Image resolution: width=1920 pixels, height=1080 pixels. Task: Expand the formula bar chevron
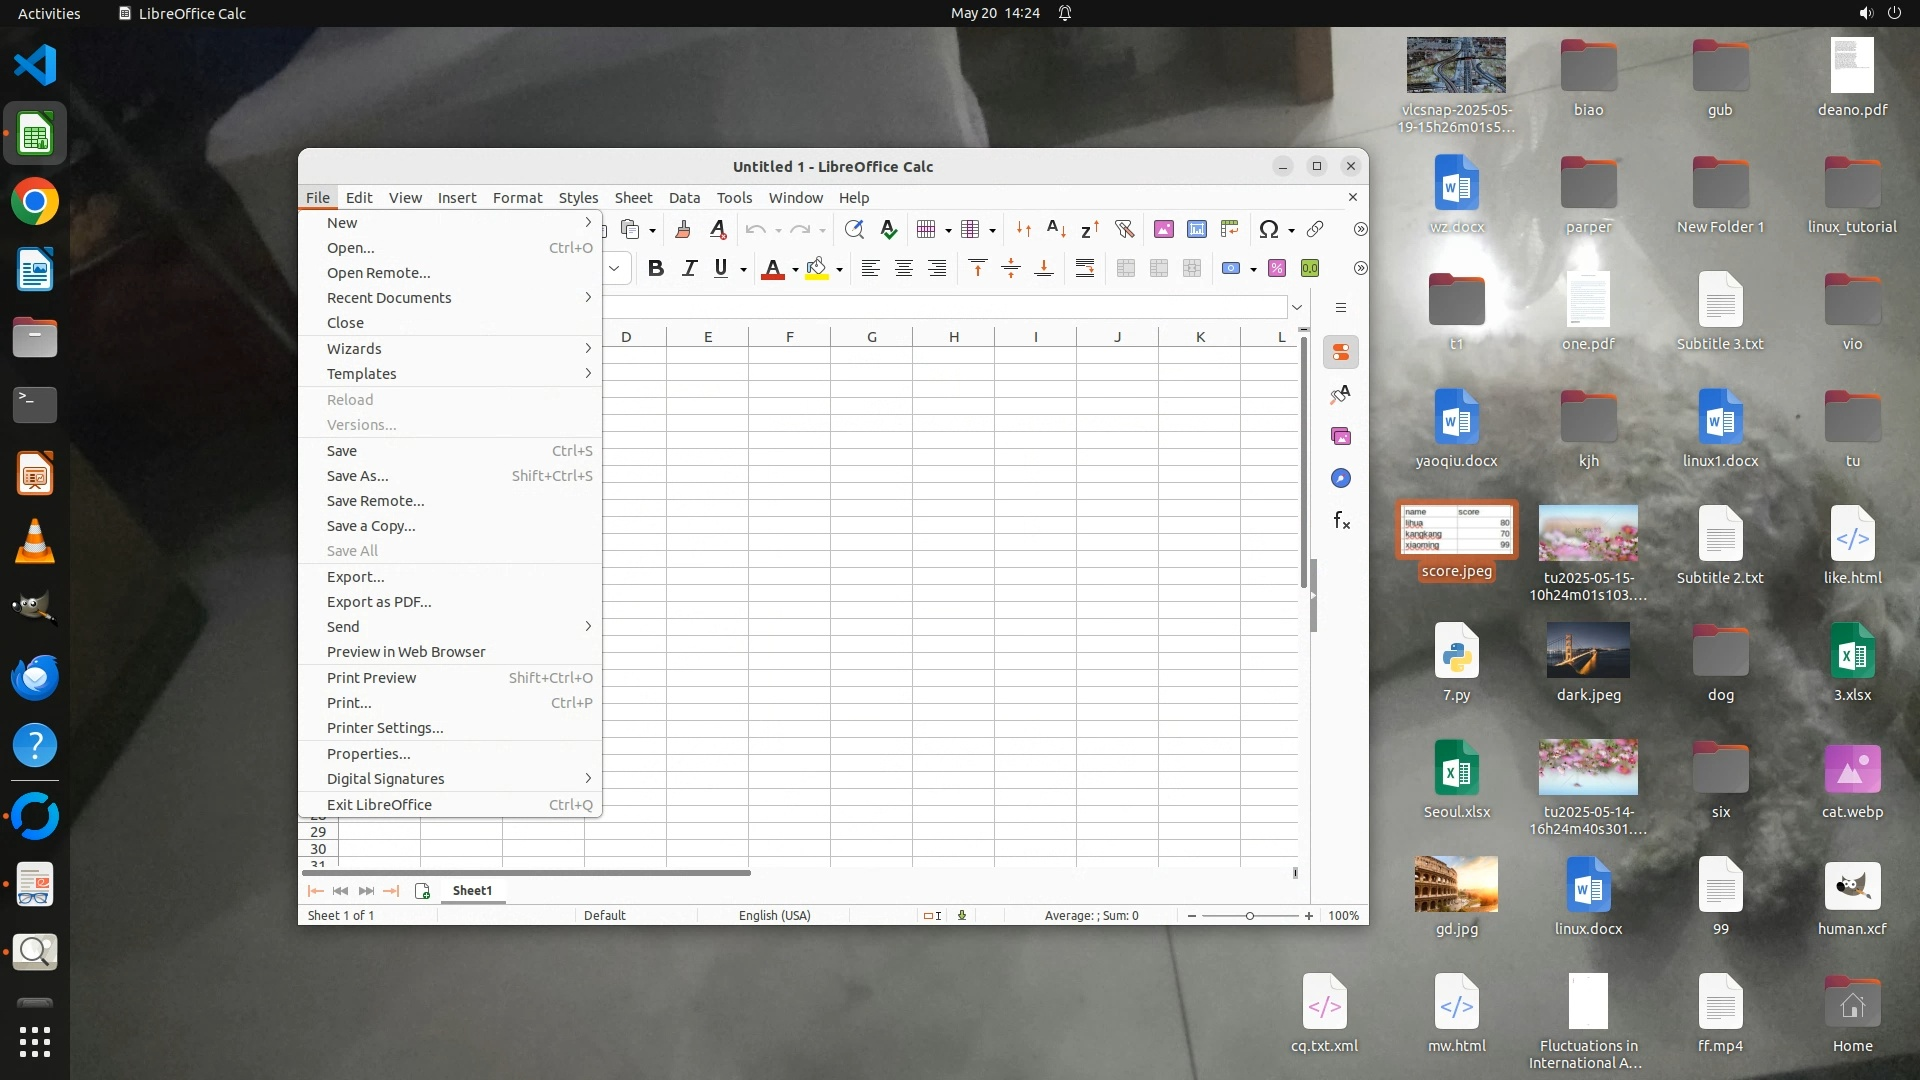(1297, 307)
